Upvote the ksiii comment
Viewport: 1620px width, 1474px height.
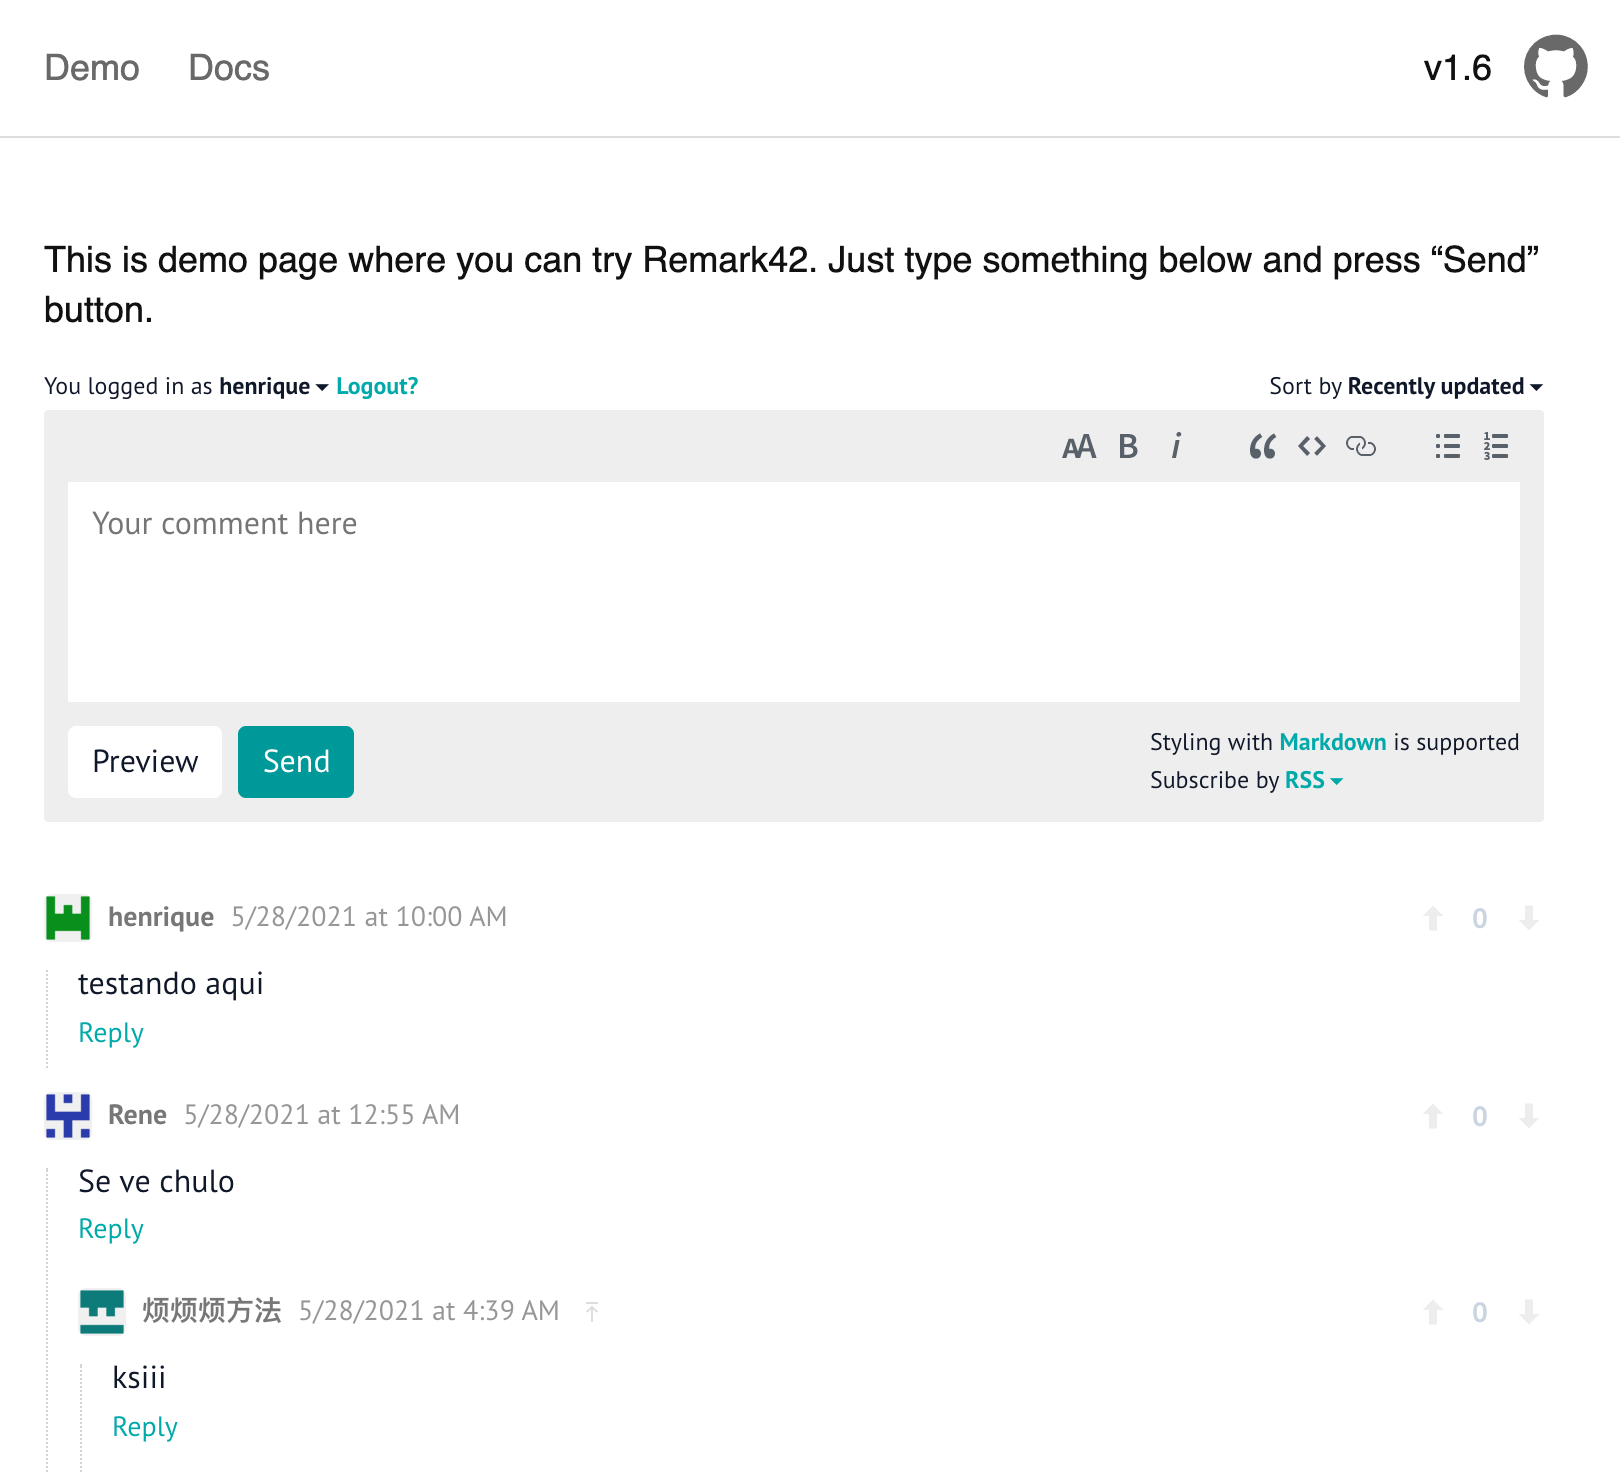[1433, 1312]
